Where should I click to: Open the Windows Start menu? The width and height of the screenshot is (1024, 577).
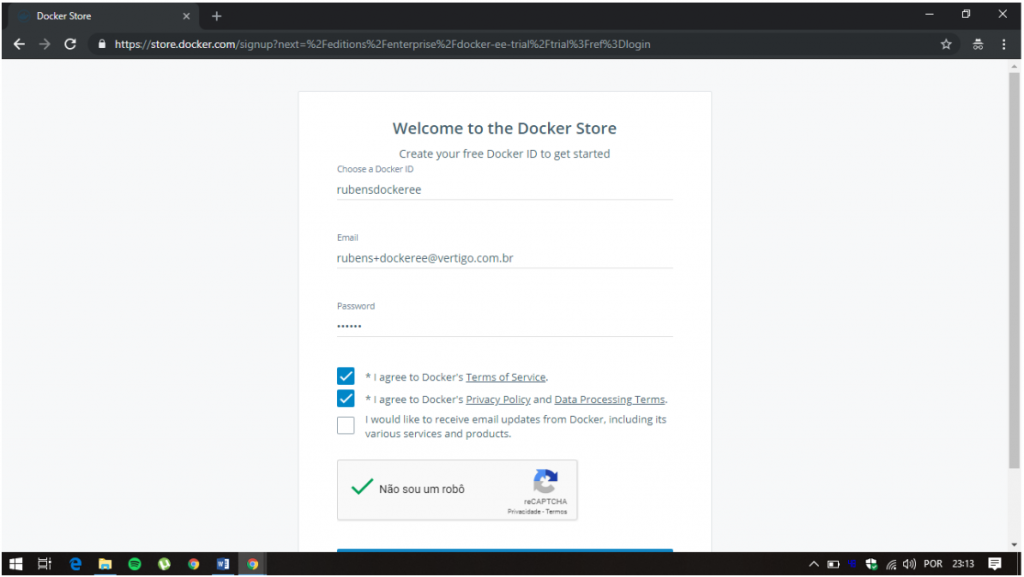point(16,564)
